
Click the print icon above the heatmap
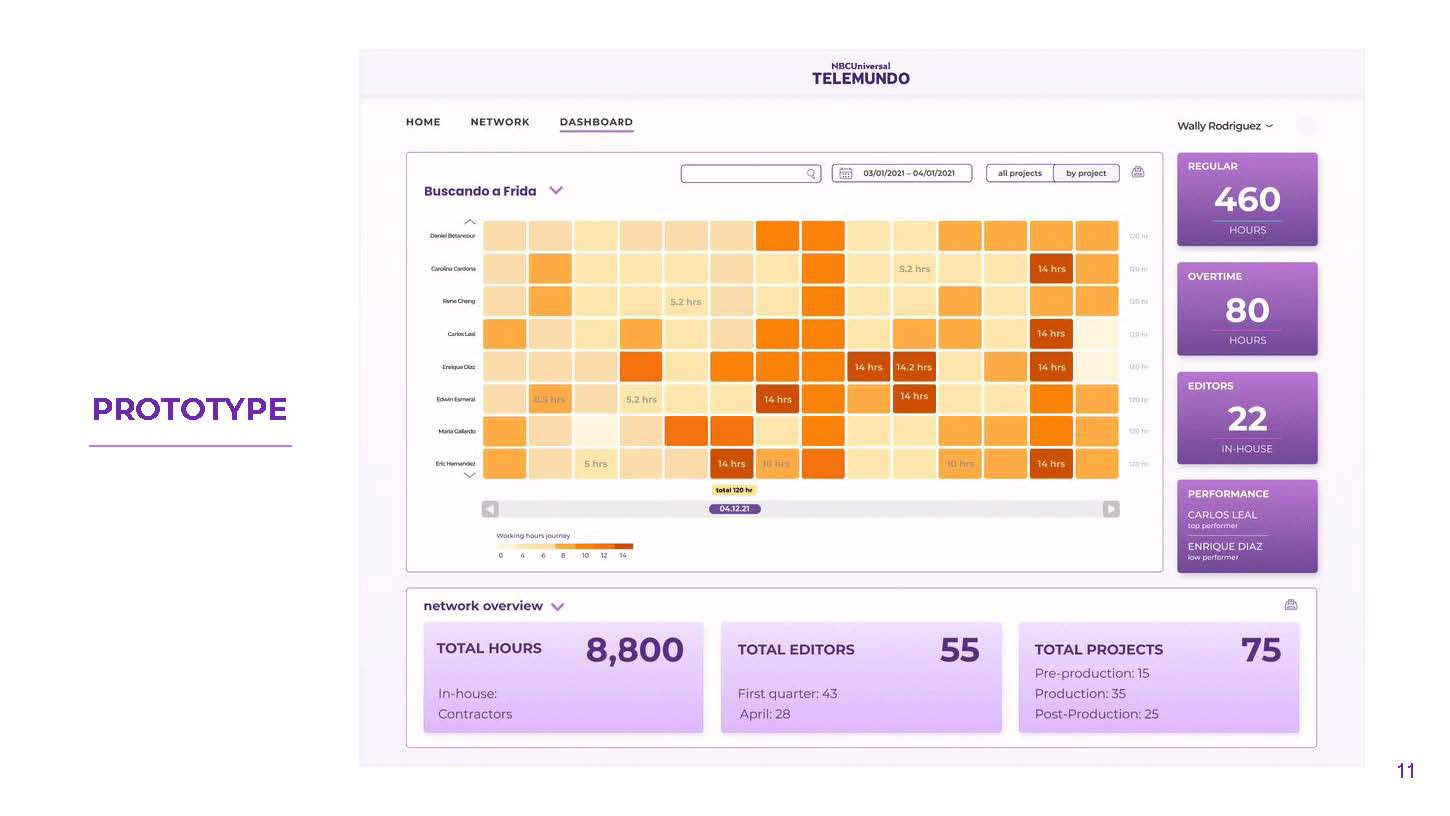point(1137,172)
